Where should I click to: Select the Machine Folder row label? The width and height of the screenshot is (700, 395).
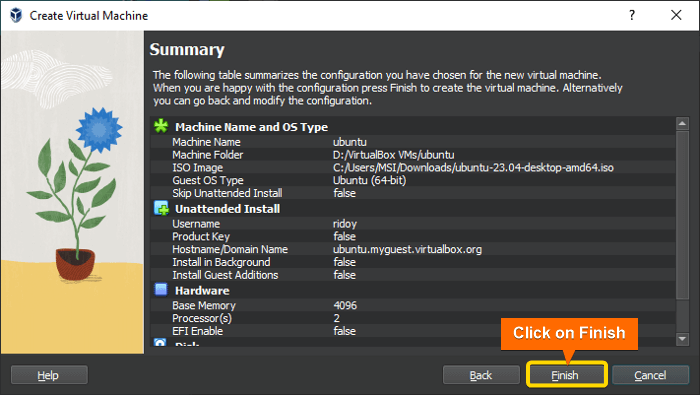(x=208, y=155)
